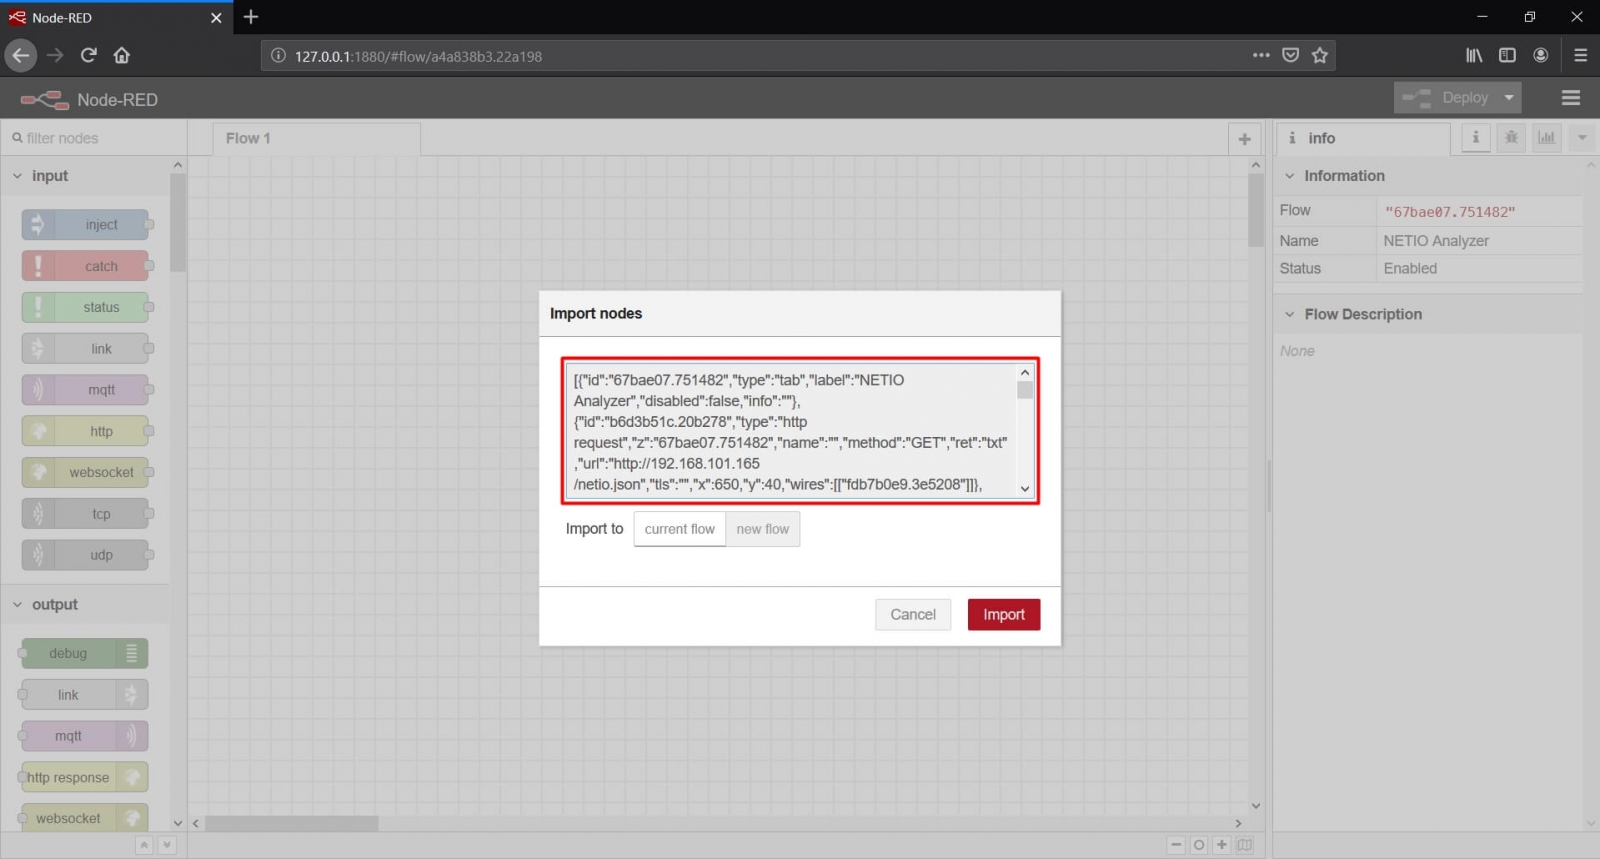This screenshot has width=1600, height=859.
Task: Collapse the input palette category
Action: pyautogui.click(x=85, y=176)
